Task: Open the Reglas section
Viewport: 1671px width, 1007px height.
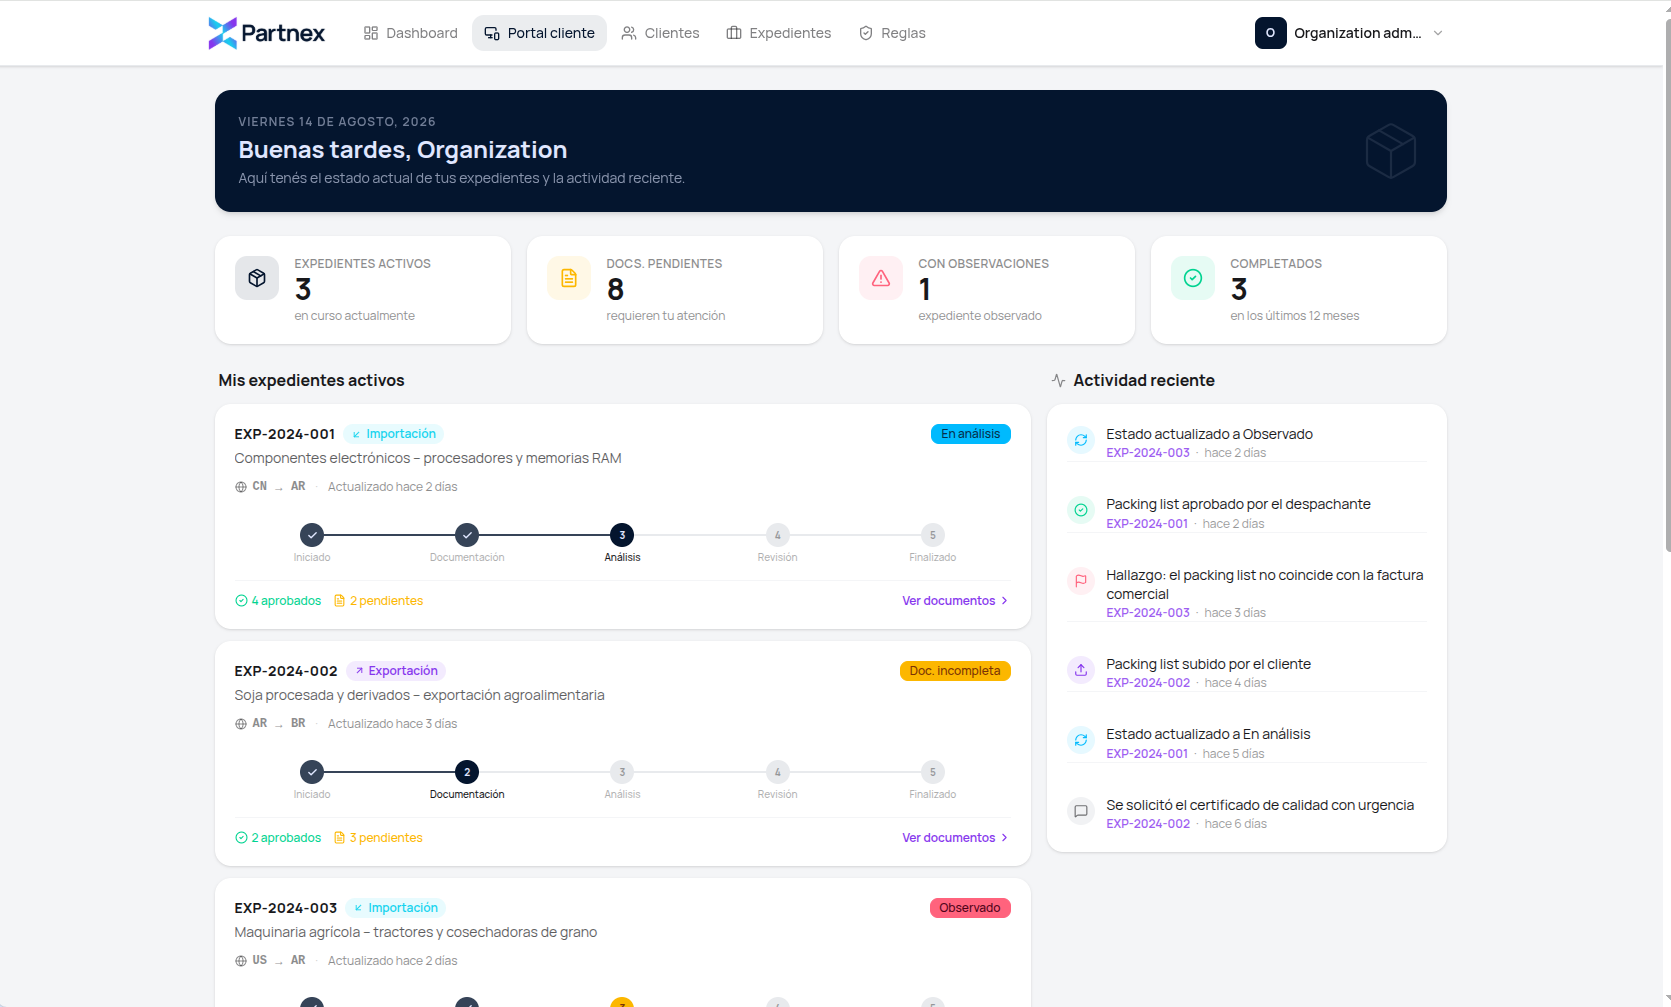Action: pos(892,33)
